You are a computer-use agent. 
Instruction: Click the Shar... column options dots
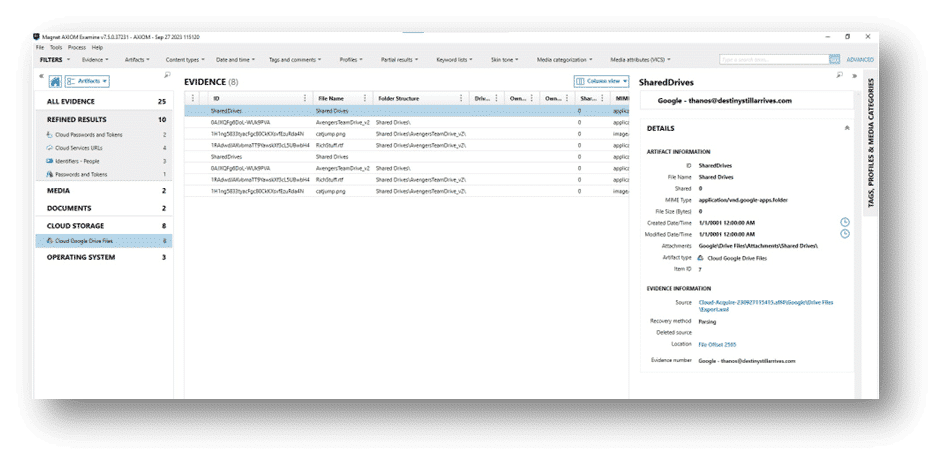coord(601,98)
